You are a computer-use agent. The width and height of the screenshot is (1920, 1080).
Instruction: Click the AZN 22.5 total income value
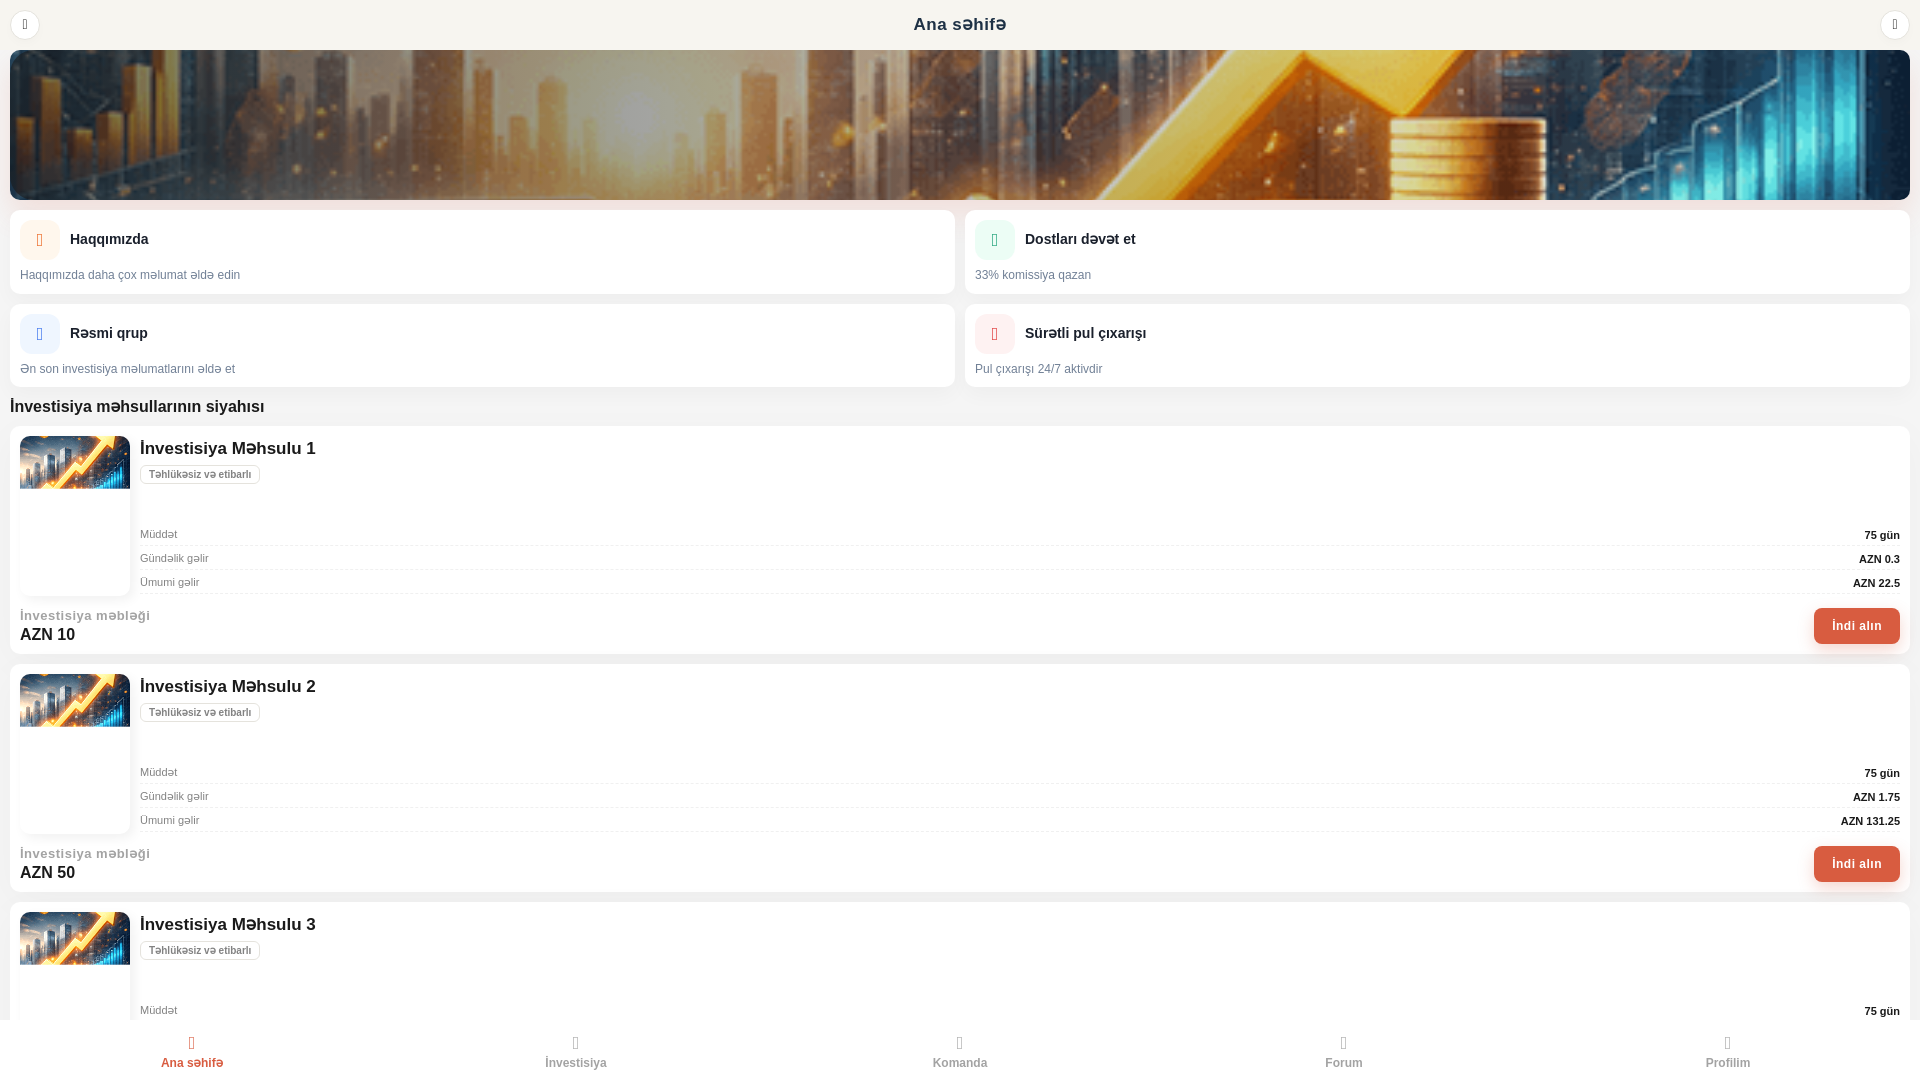1876,583
